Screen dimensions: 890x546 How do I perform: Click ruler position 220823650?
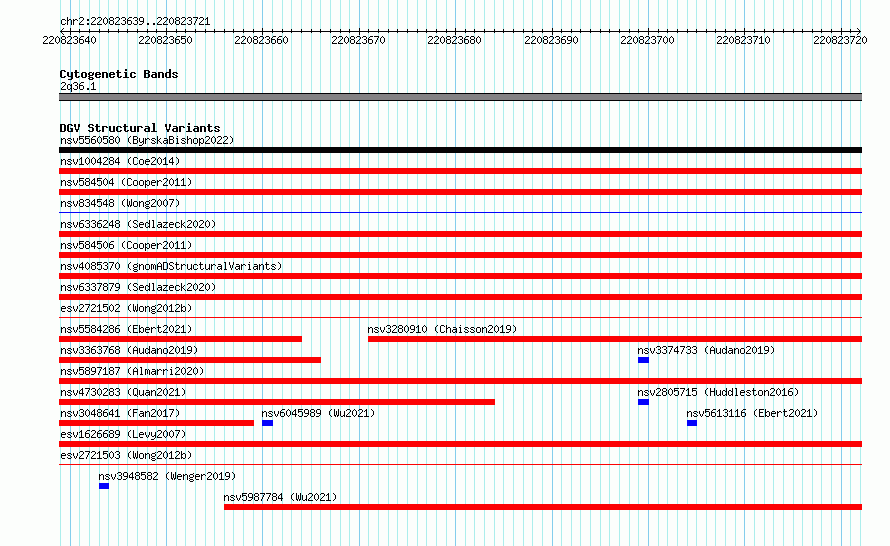pyautogui.click(x=165, y=40)
